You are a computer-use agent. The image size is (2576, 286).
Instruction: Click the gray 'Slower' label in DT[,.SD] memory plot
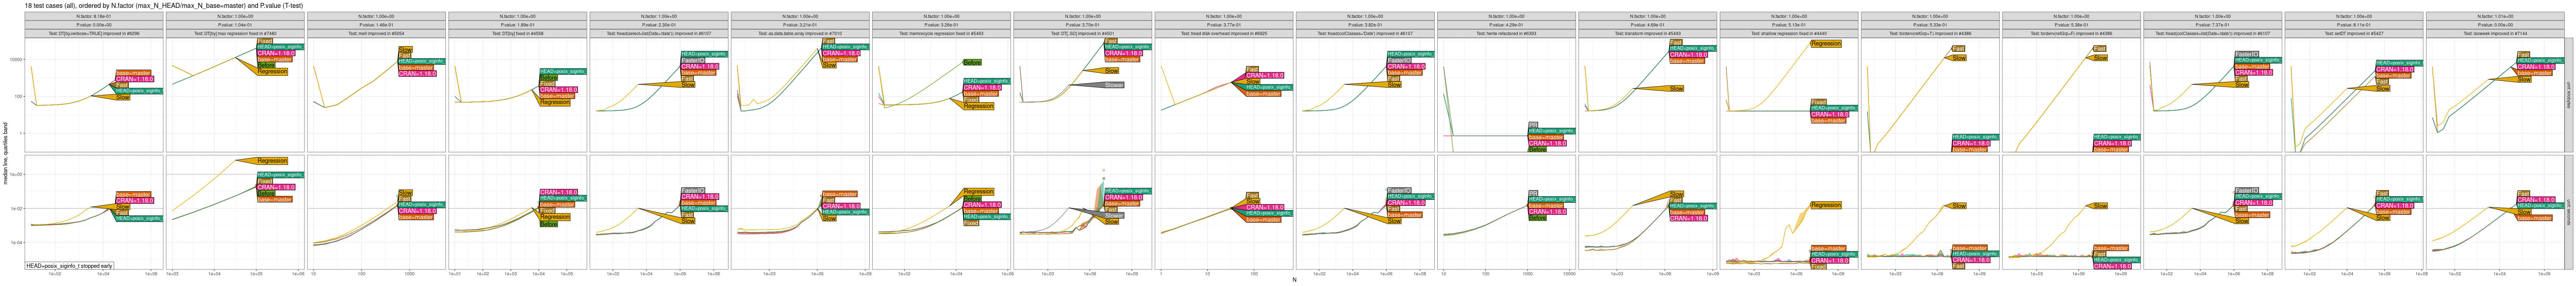pyautogui.click(x=1113, y=85)
